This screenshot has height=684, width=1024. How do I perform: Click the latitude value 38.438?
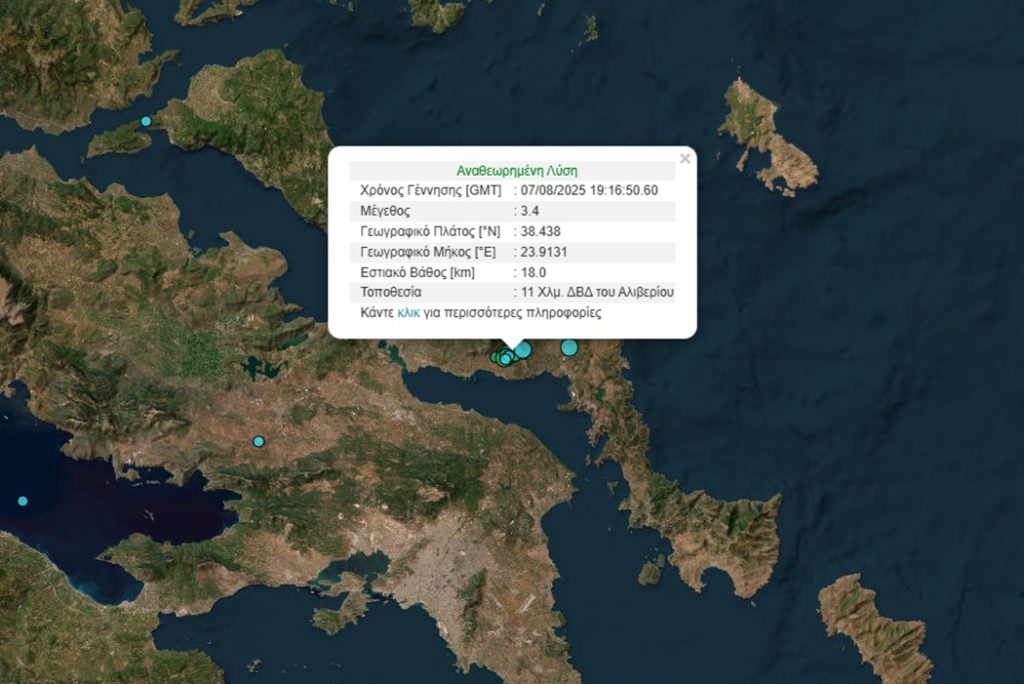542,231
